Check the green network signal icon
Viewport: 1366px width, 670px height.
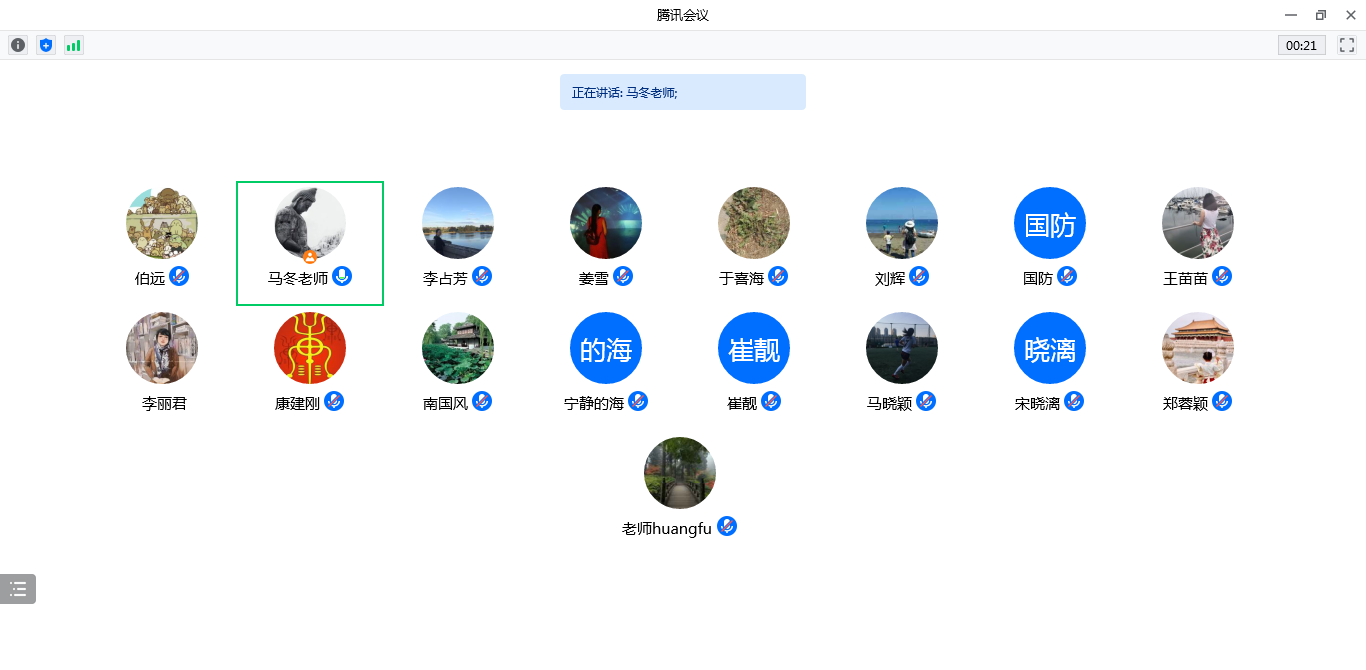point(74,45)
